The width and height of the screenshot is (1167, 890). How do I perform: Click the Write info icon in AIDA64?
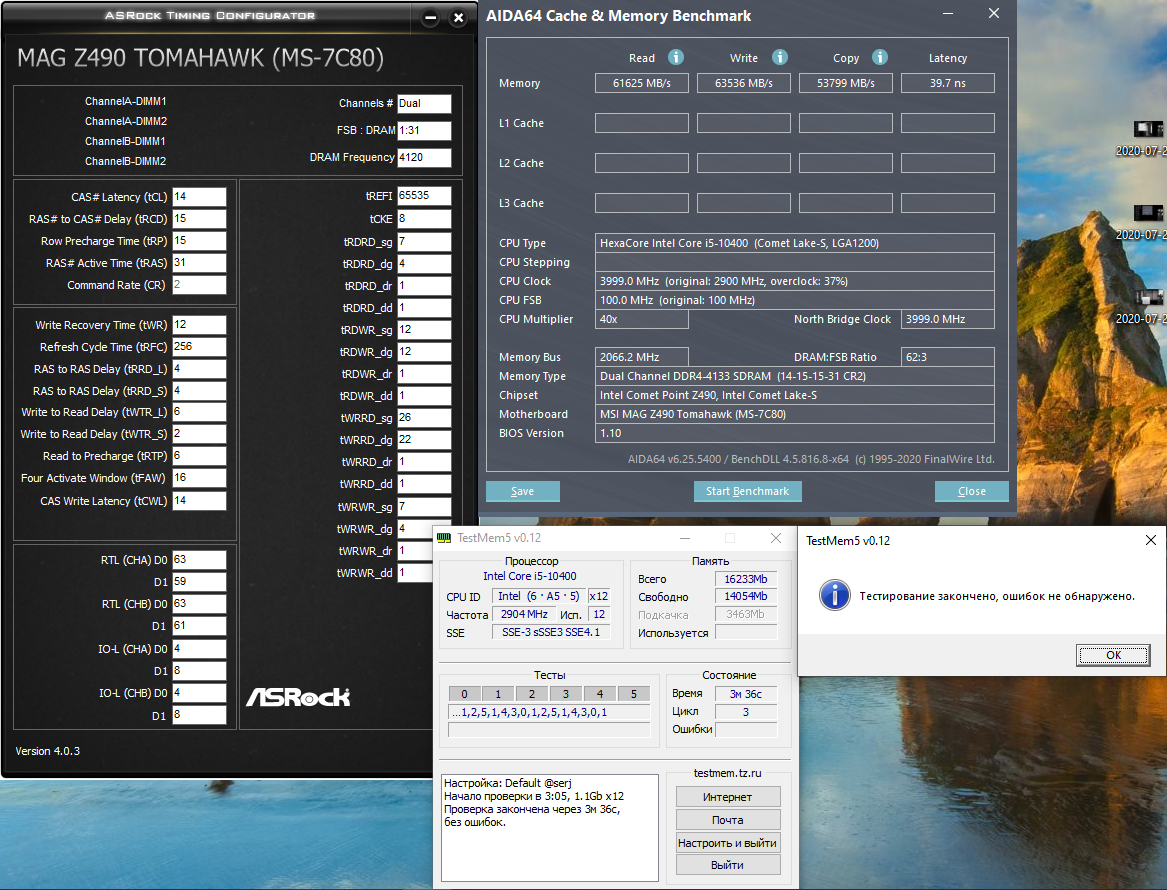tap(779, 57)
